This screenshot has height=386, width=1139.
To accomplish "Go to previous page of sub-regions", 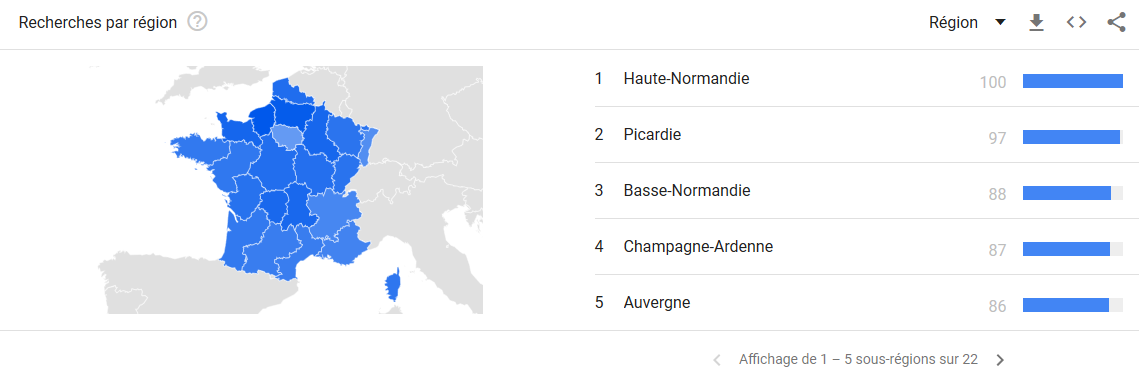I will (717, 360).
